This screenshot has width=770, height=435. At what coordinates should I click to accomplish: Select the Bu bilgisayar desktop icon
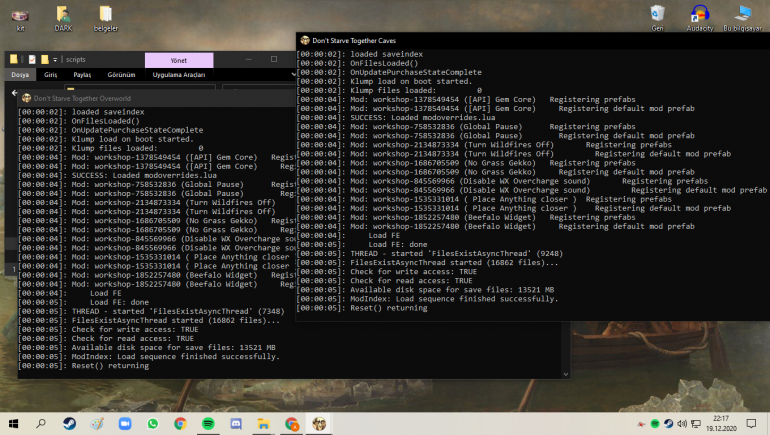[x=743, y=16]
